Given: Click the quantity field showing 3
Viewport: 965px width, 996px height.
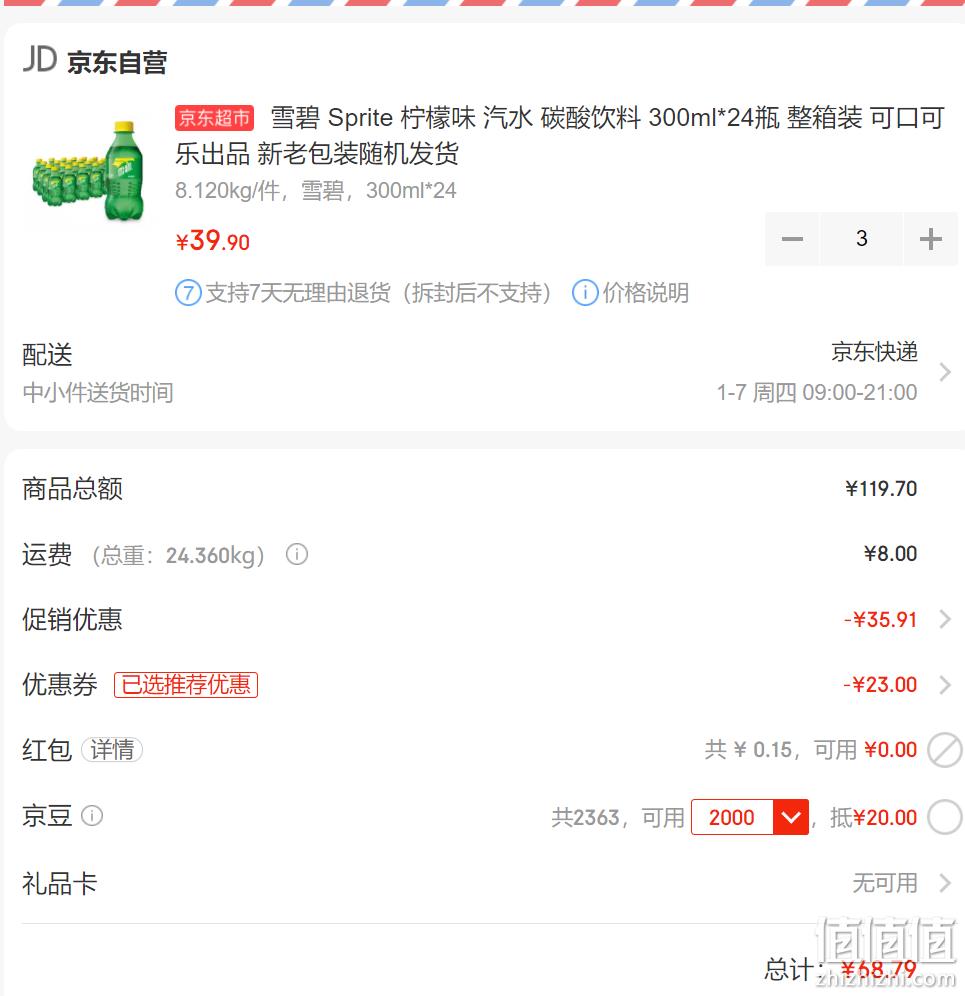Looking at the screenshot, I should [x=861, y=239].
